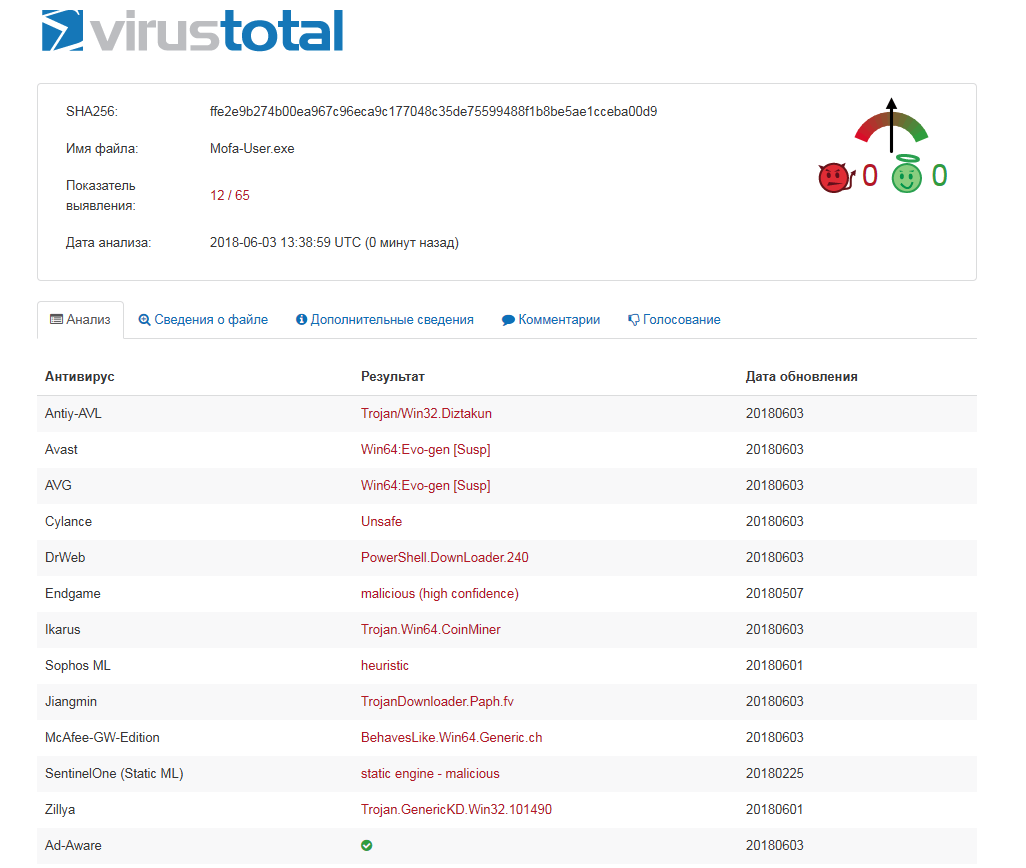Click the Antiy-AVL antivirus name

click(73, 413)
